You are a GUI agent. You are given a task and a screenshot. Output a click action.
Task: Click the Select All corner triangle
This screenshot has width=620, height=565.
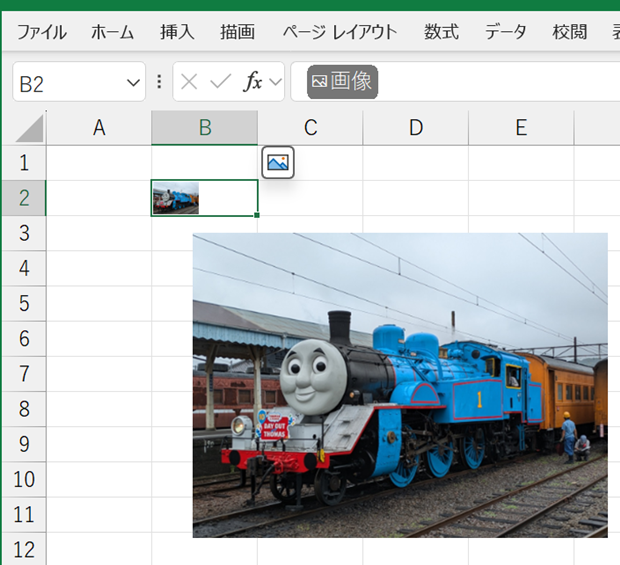[30, 128]
